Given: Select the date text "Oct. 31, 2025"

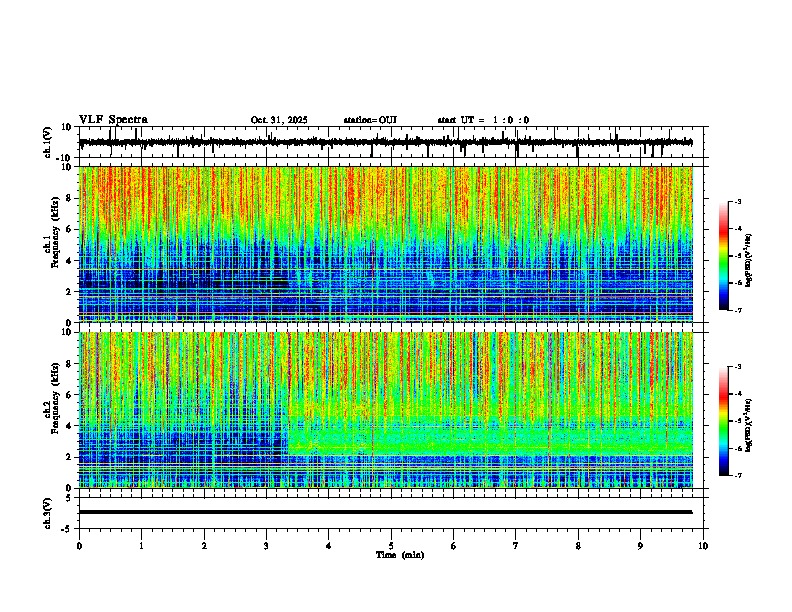Looking at the screenshot, I should 279,120.
